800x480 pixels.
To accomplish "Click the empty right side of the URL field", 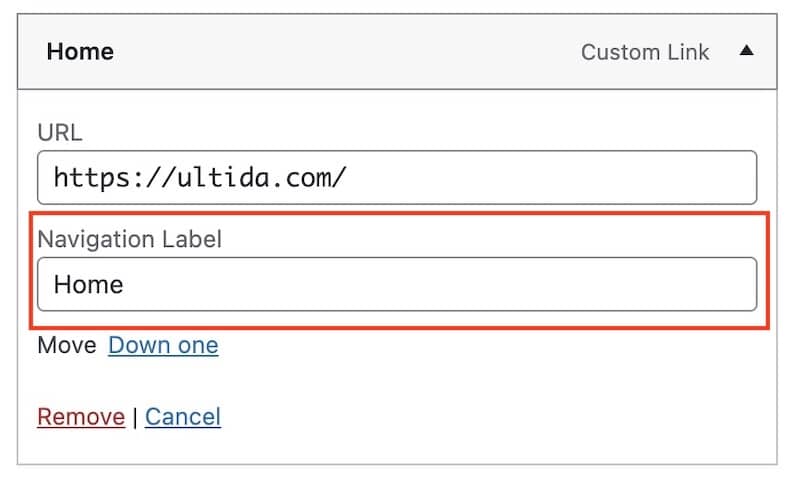I will [551, 178].
